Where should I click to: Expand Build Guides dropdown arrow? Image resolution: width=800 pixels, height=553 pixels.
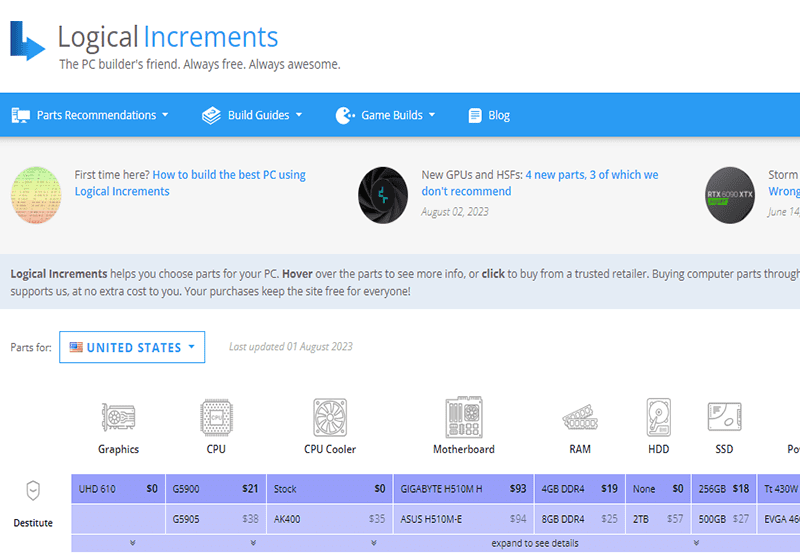pyautogui.click(x=299, y=115)
